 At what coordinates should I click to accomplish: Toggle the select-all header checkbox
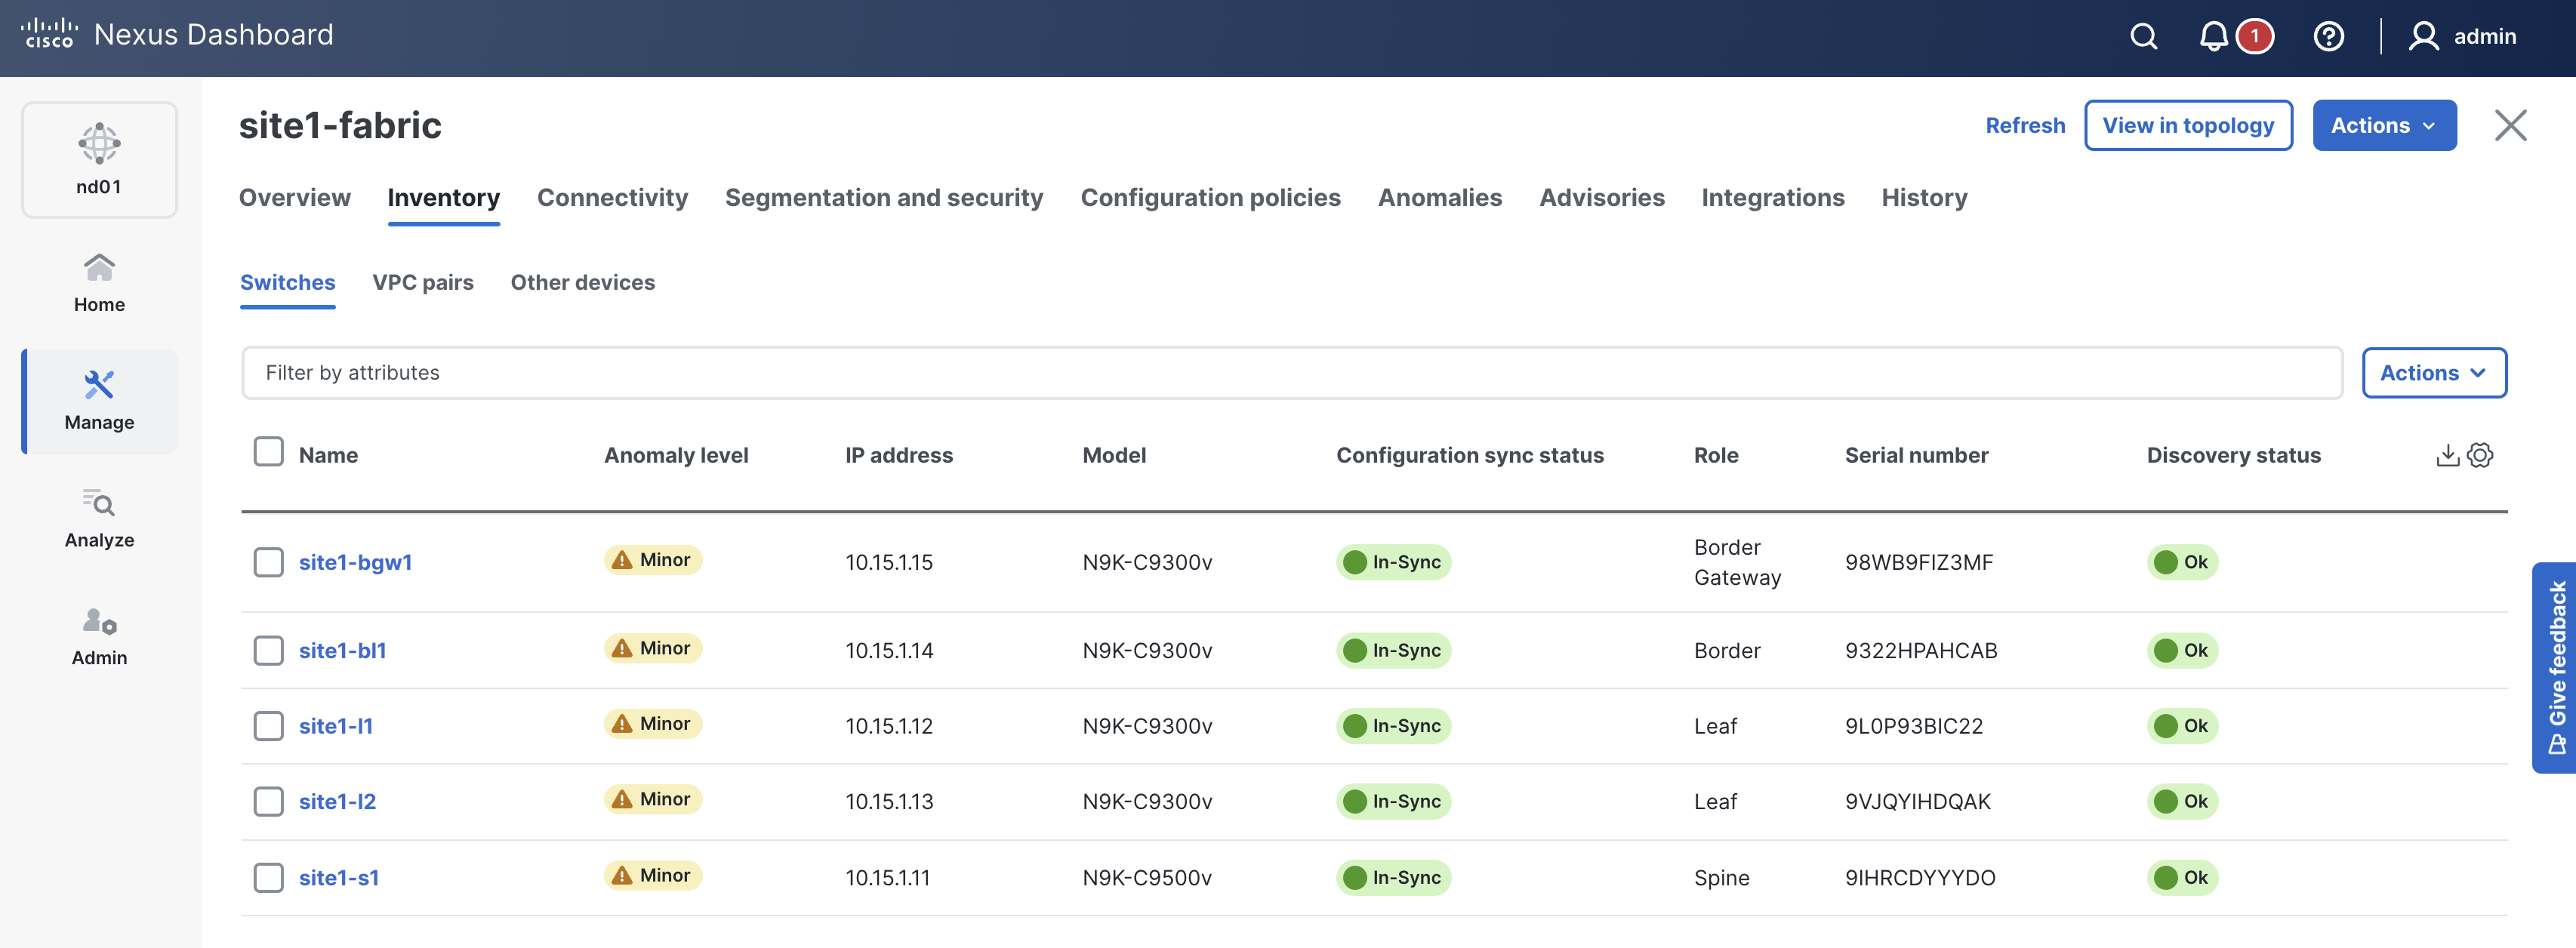click(x=268, y=452)
